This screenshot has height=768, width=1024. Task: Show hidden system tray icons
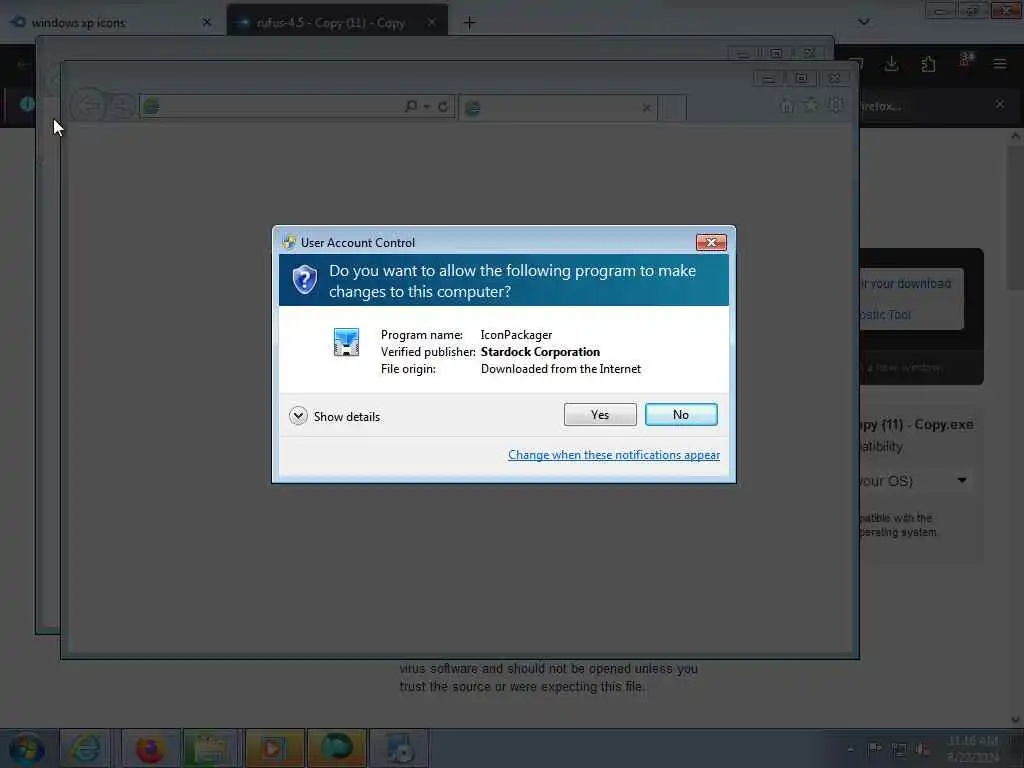coord(850,749)
